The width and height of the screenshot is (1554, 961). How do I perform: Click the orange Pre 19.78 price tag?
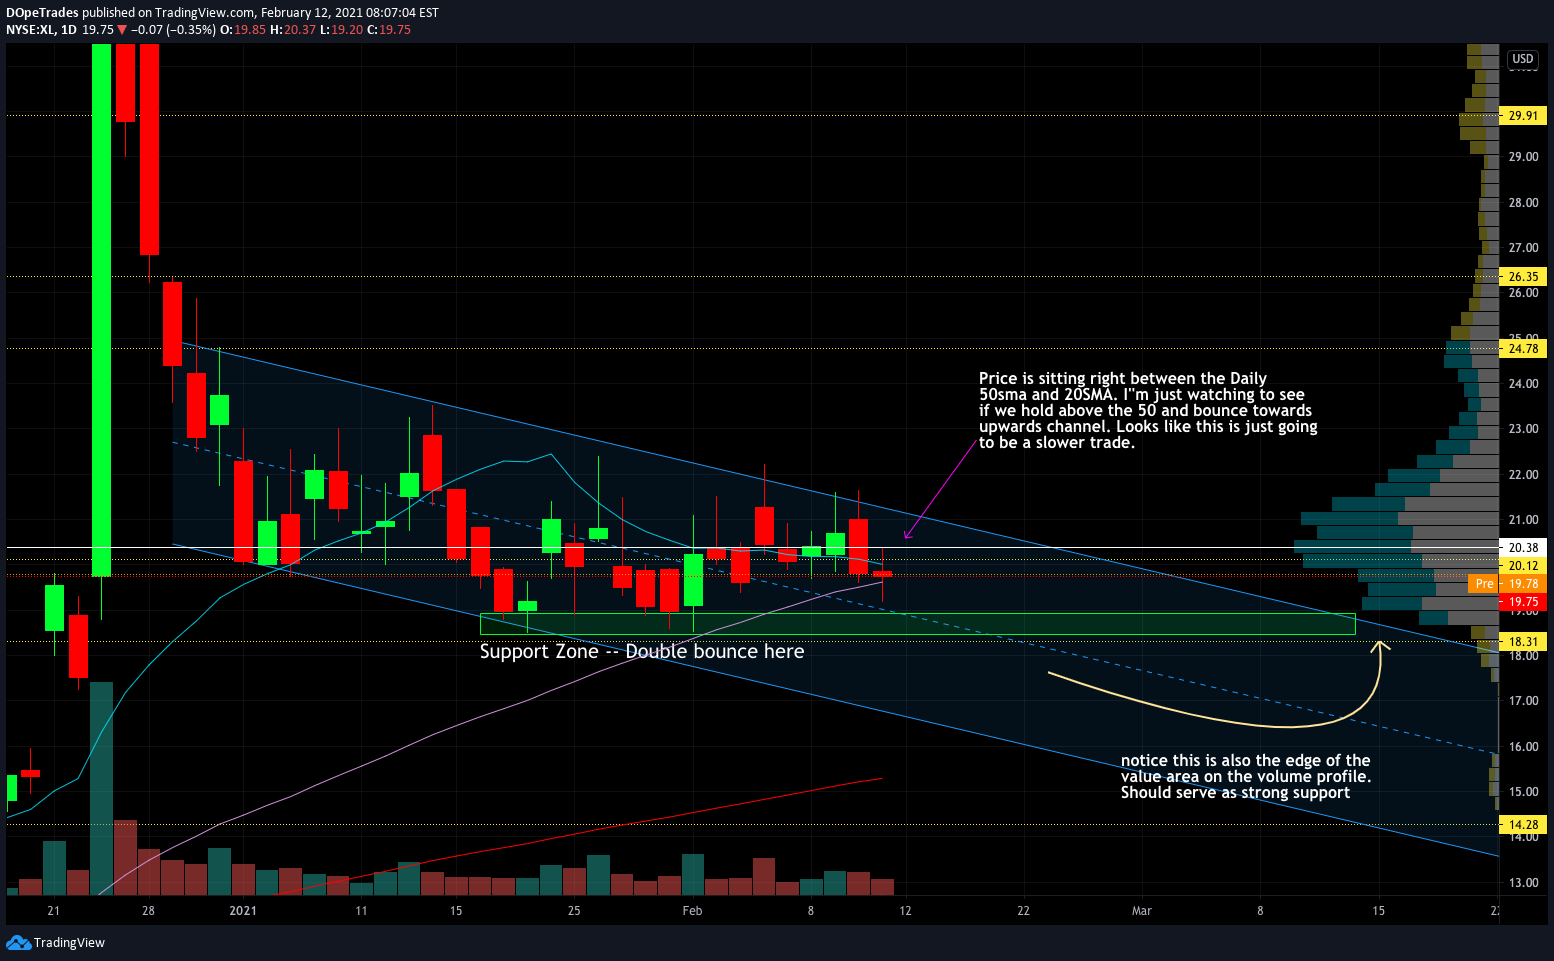coord(1508,584)
